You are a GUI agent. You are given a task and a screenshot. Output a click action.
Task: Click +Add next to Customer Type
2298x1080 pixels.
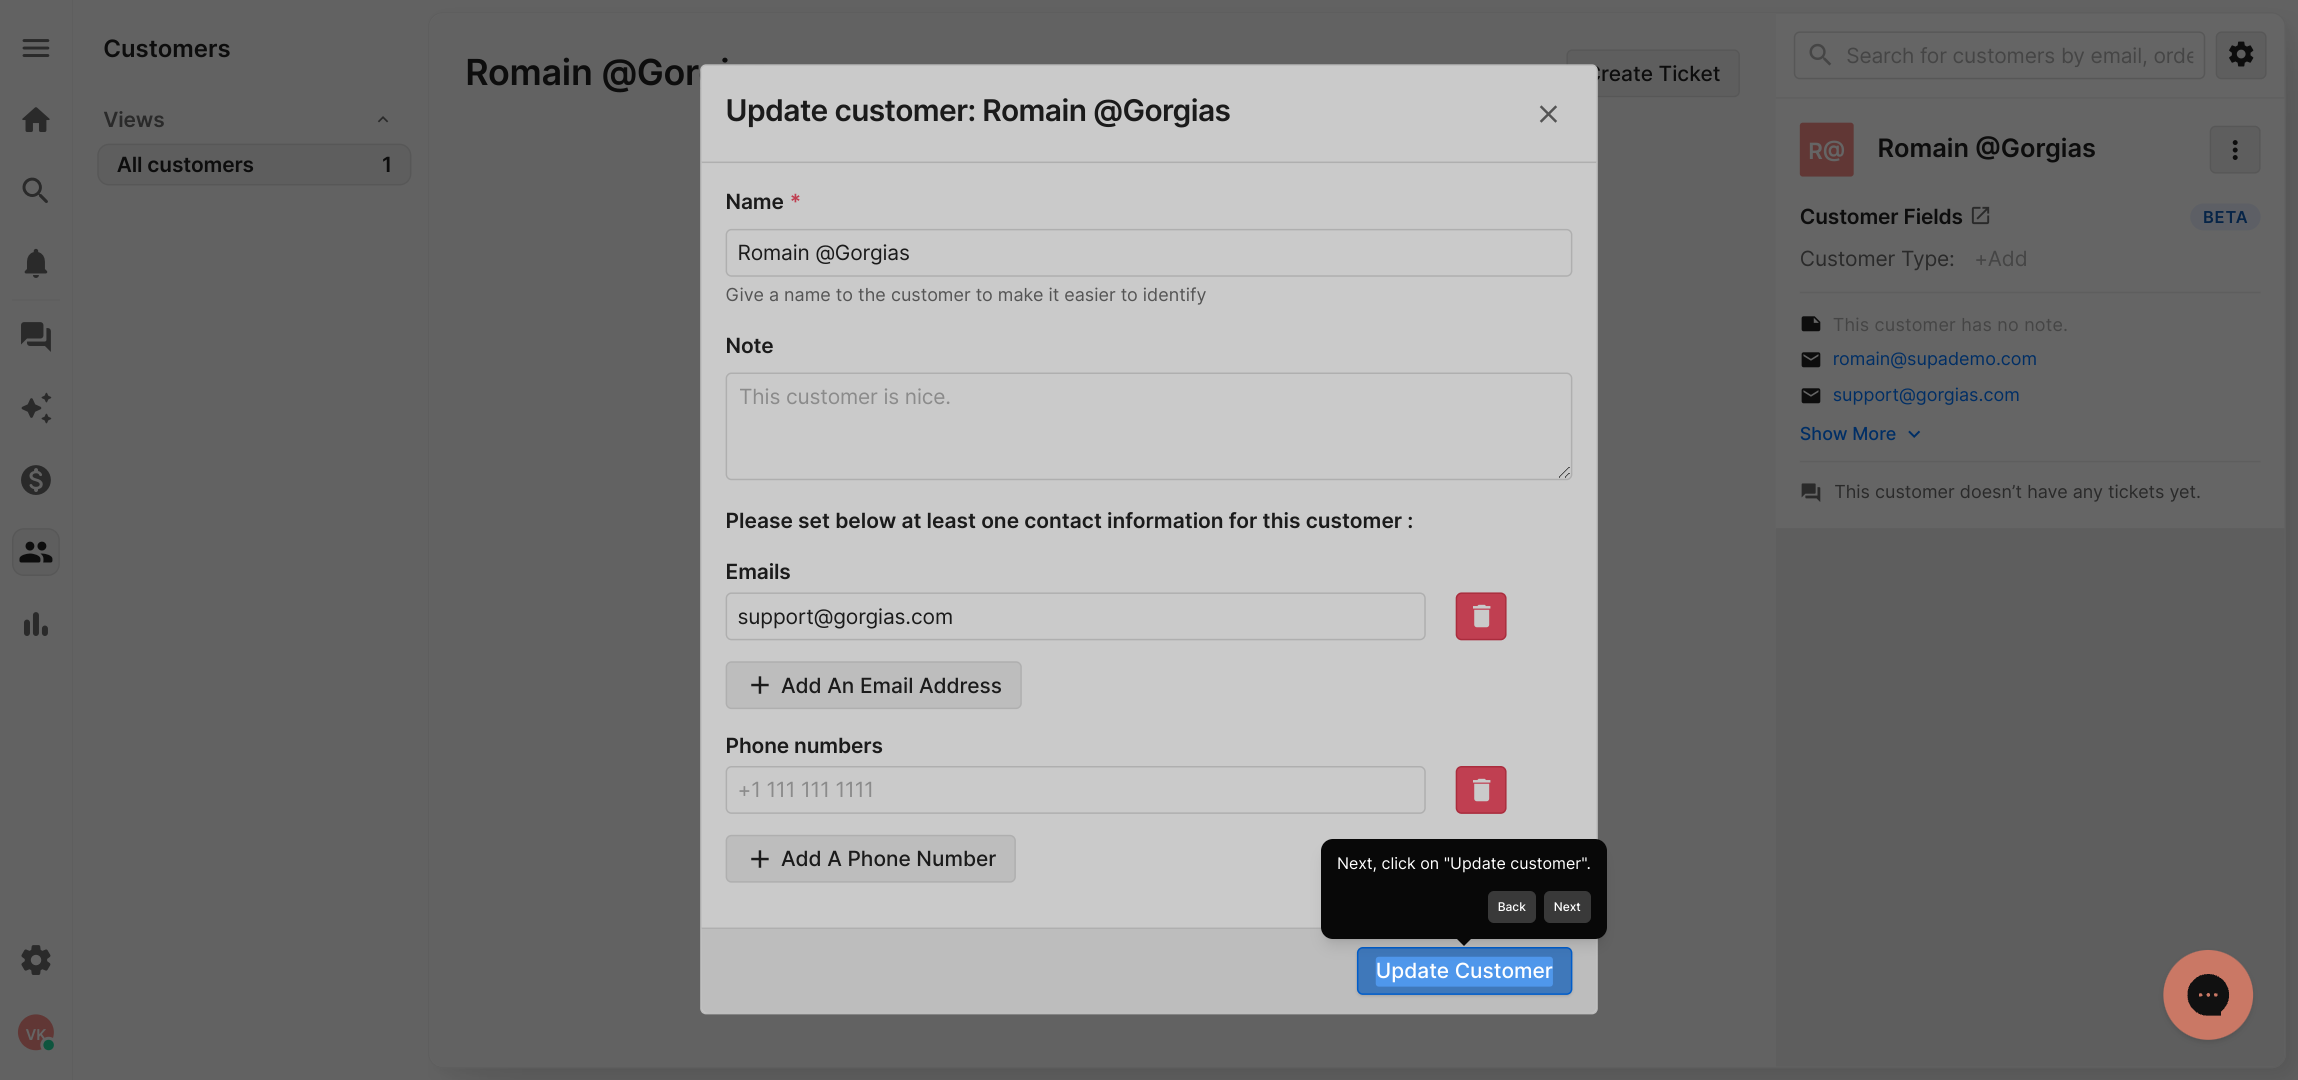tap(2000, 259)
